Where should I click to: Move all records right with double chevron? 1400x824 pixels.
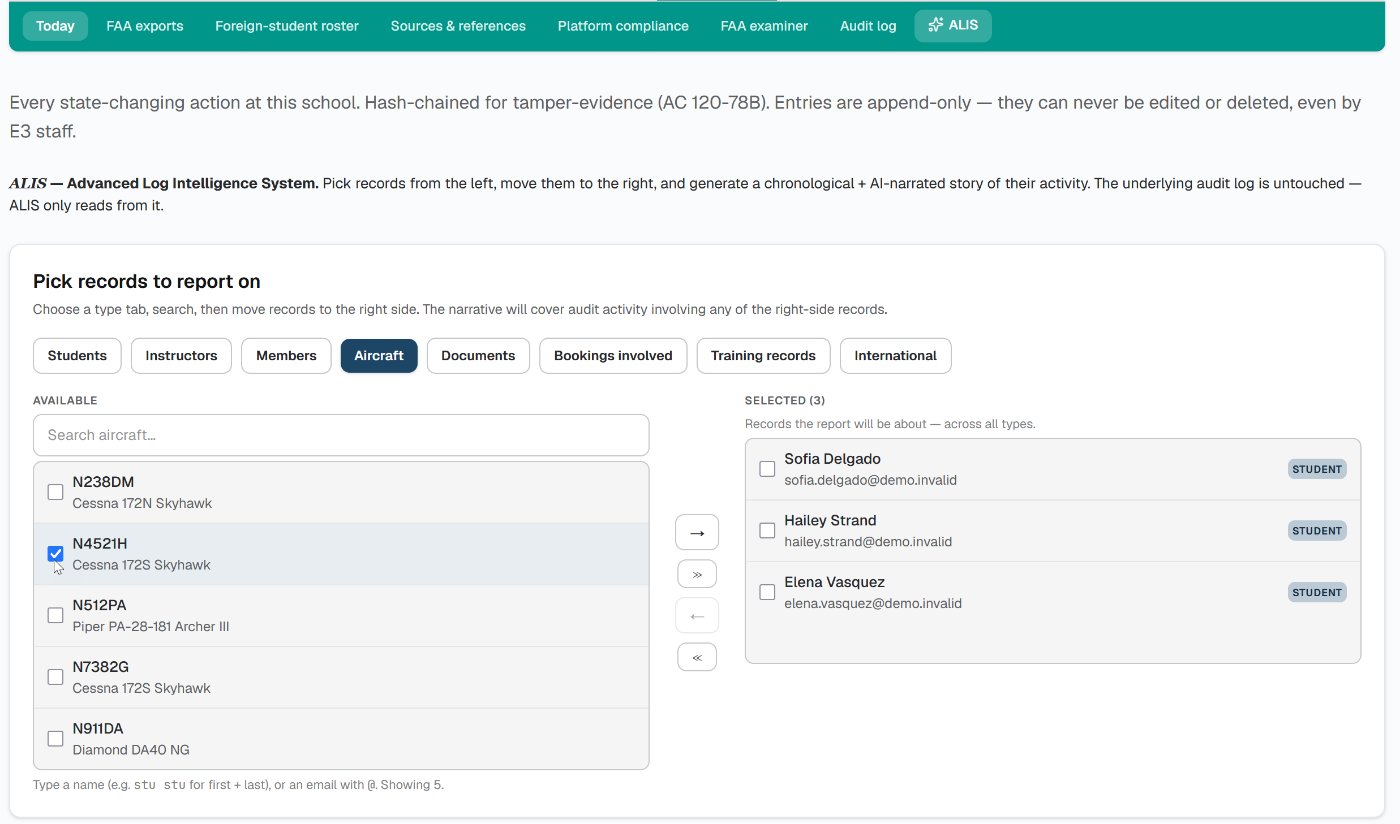[x=697, y=574]
